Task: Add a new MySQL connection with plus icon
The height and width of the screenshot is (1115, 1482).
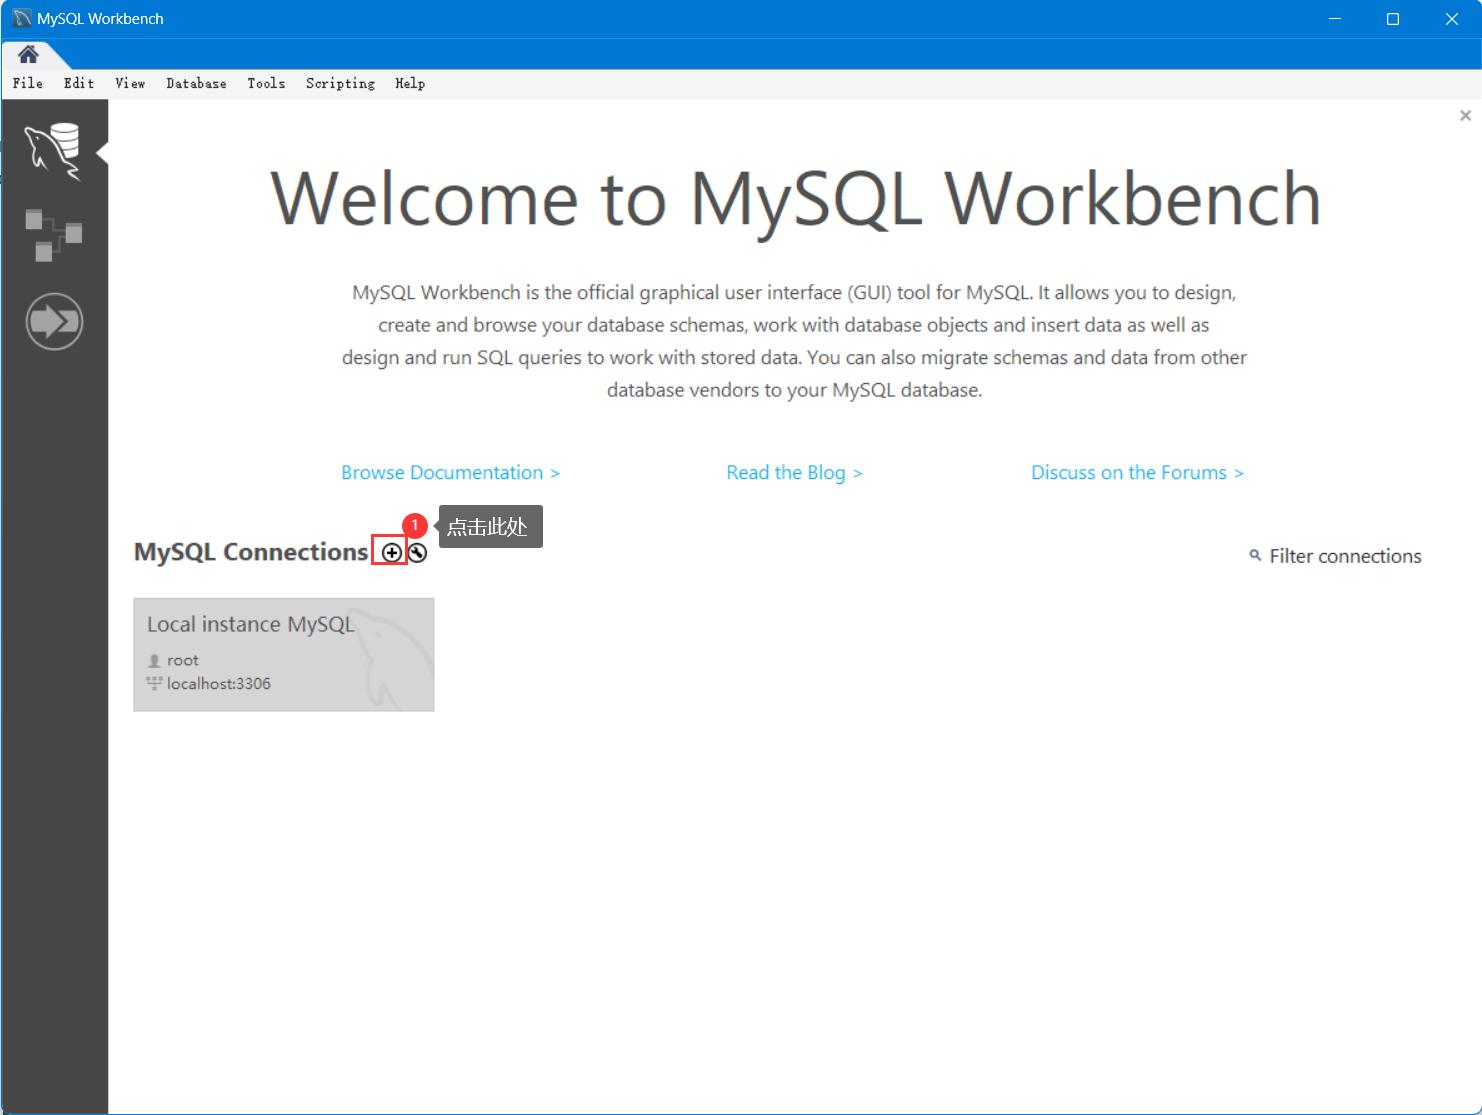Action: click(391, 553)
